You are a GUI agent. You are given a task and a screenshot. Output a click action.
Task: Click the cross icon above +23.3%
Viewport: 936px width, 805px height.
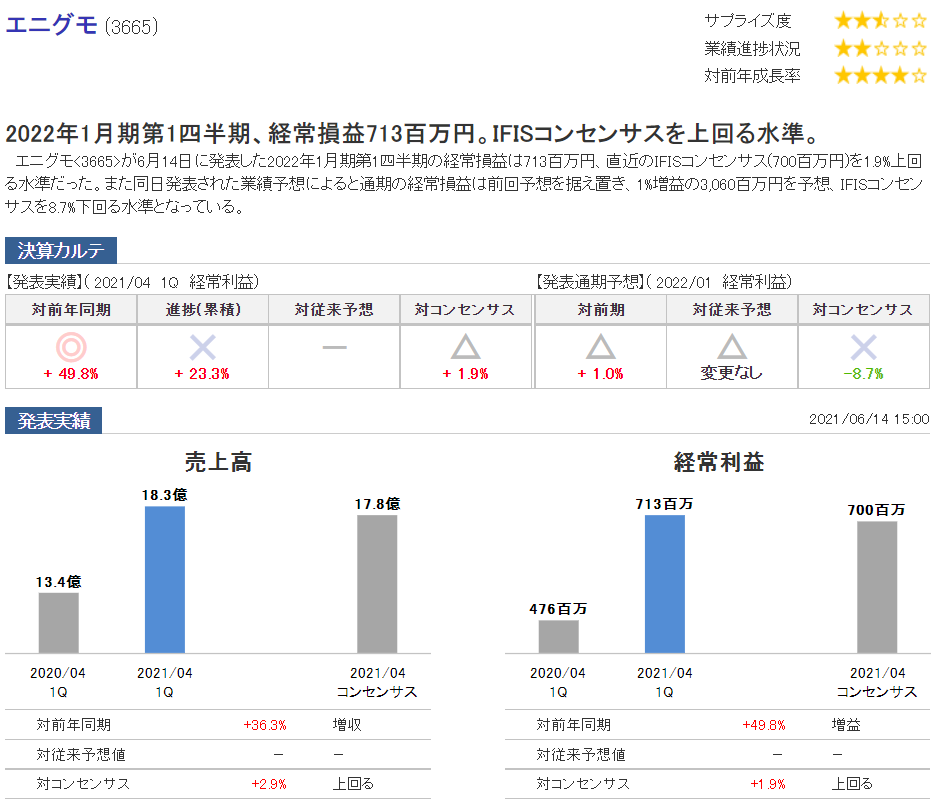click(x=202, y=347)
